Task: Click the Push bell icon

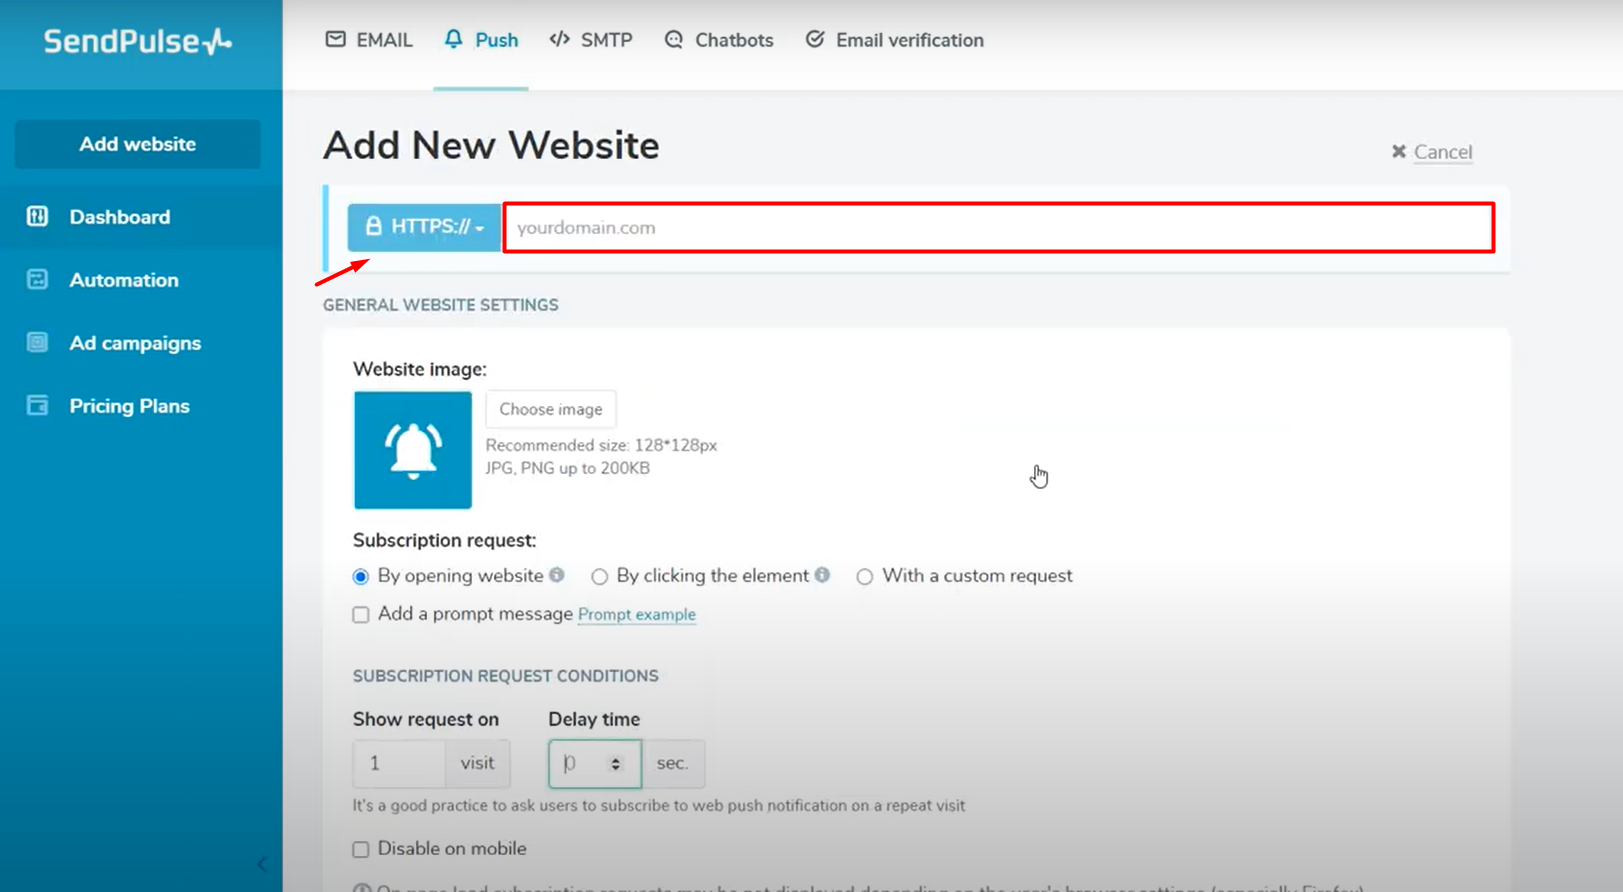Action: [454, 39]
